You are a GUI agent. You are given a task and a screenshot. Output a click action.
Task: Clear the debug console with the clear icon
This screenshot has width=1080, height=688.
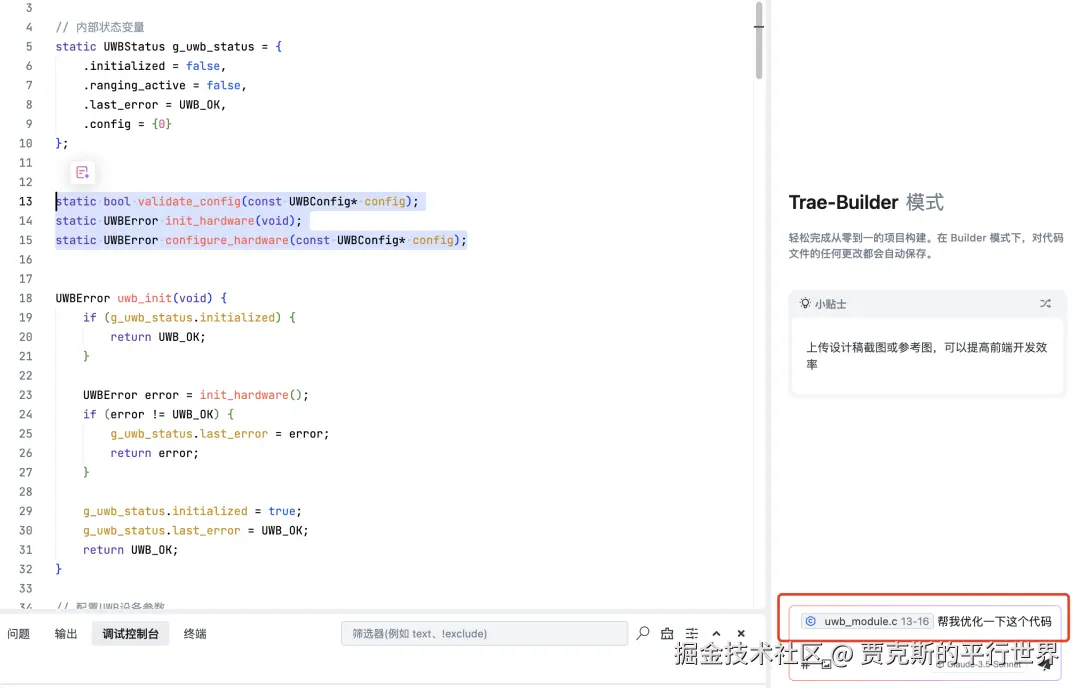point(667,633)
